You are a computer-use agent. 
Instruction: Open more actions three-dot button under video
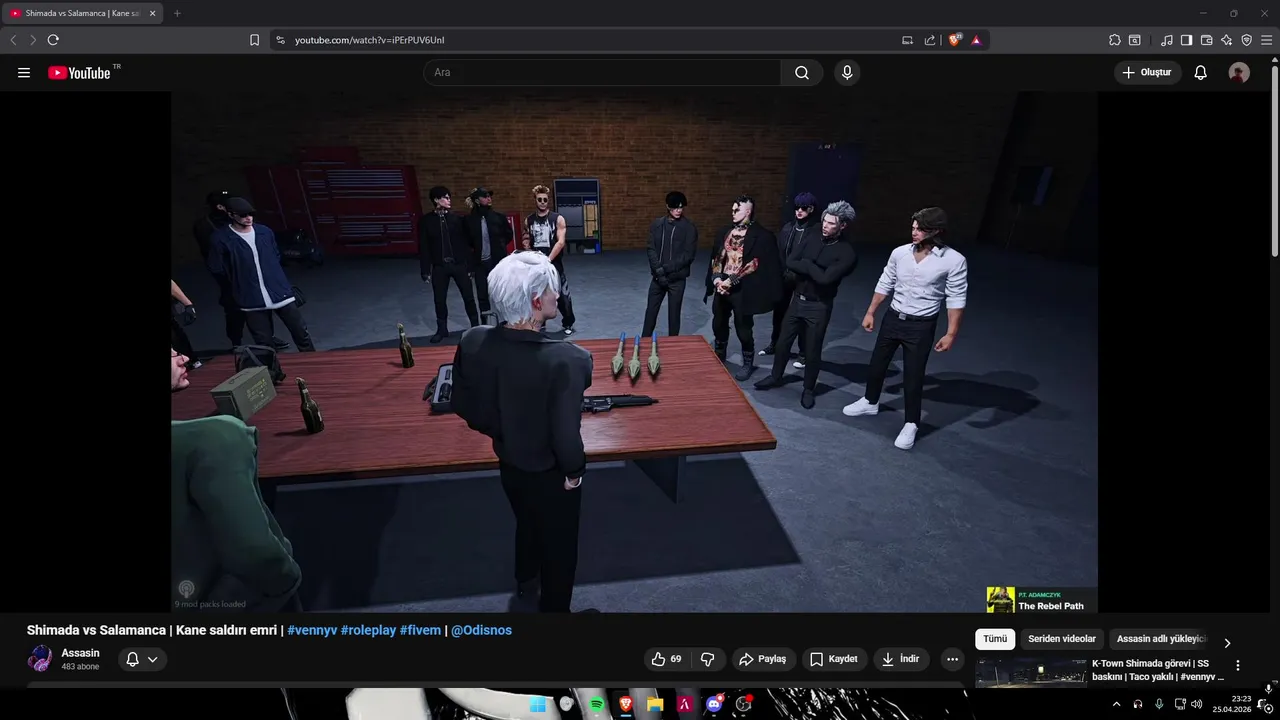coord(952,659)
